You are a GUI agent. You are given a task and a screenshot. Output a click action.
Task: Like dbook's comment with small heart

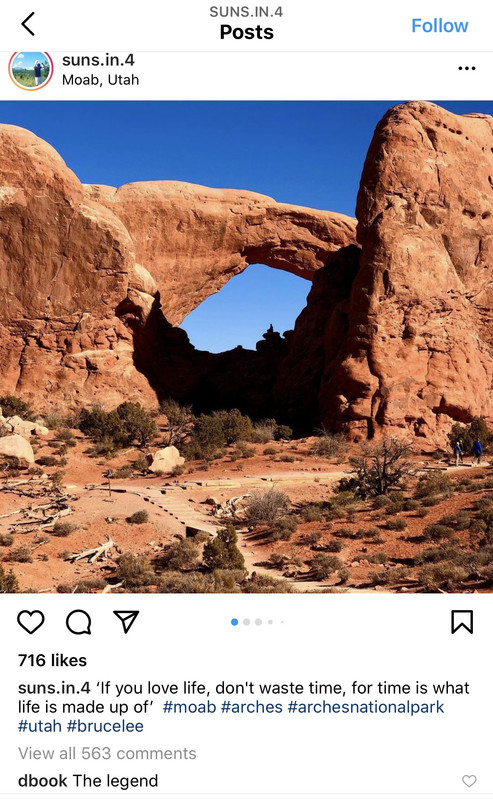[x=469, y=781]
